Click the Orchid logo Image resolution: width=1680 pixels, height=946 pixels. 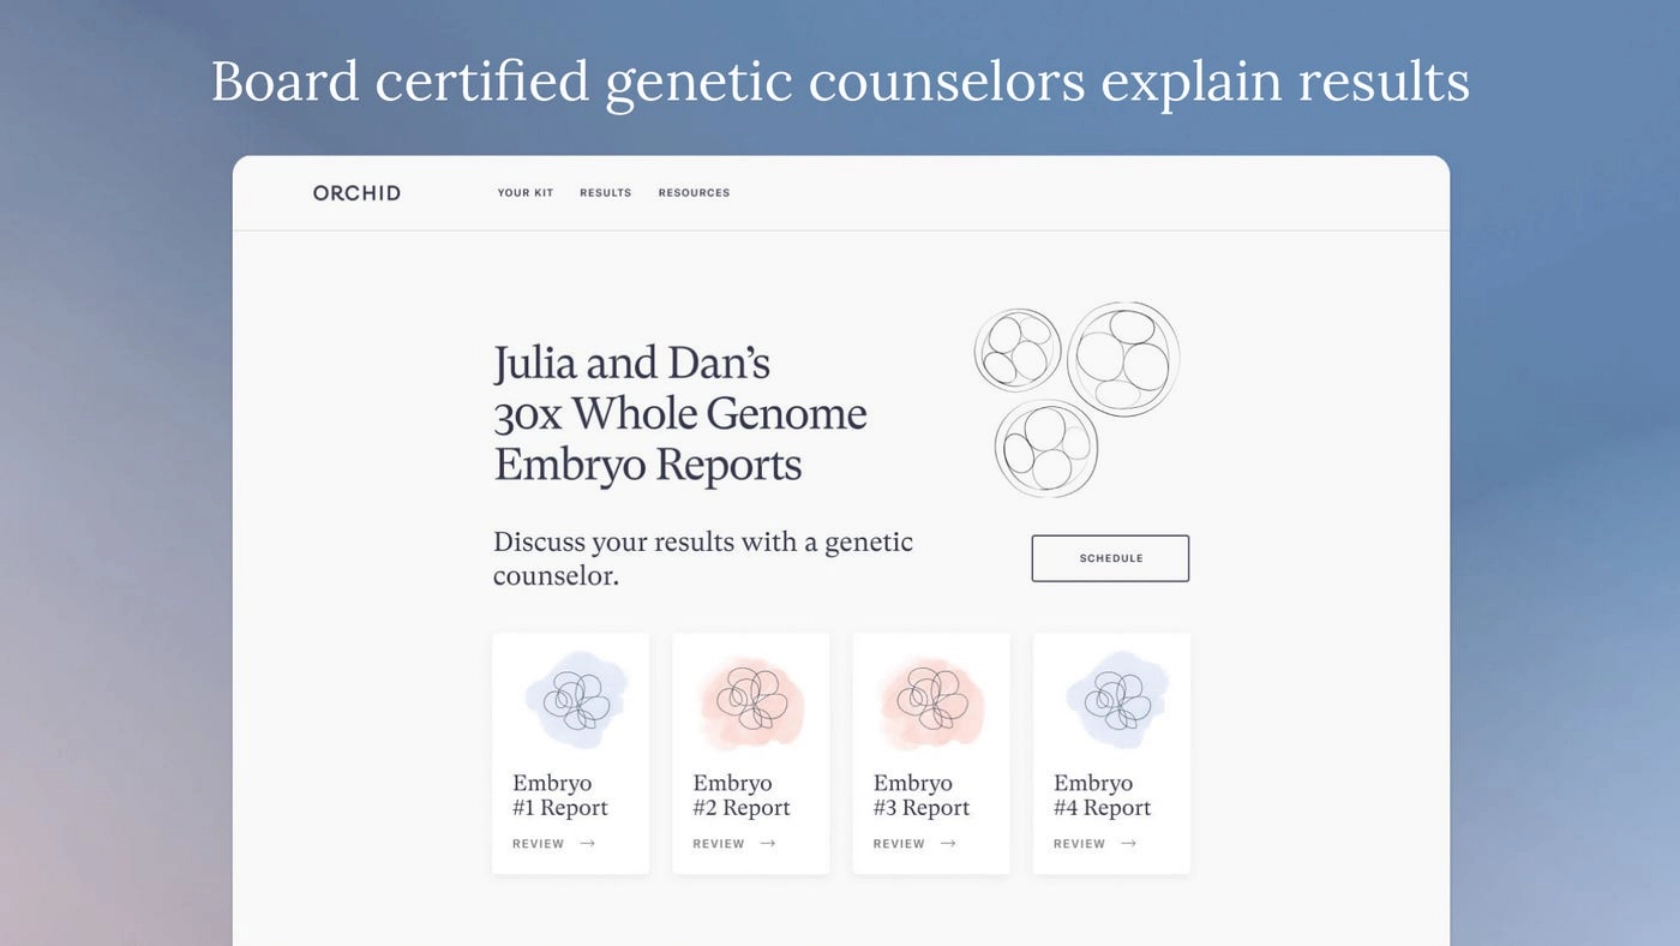(x=356, y=193)
